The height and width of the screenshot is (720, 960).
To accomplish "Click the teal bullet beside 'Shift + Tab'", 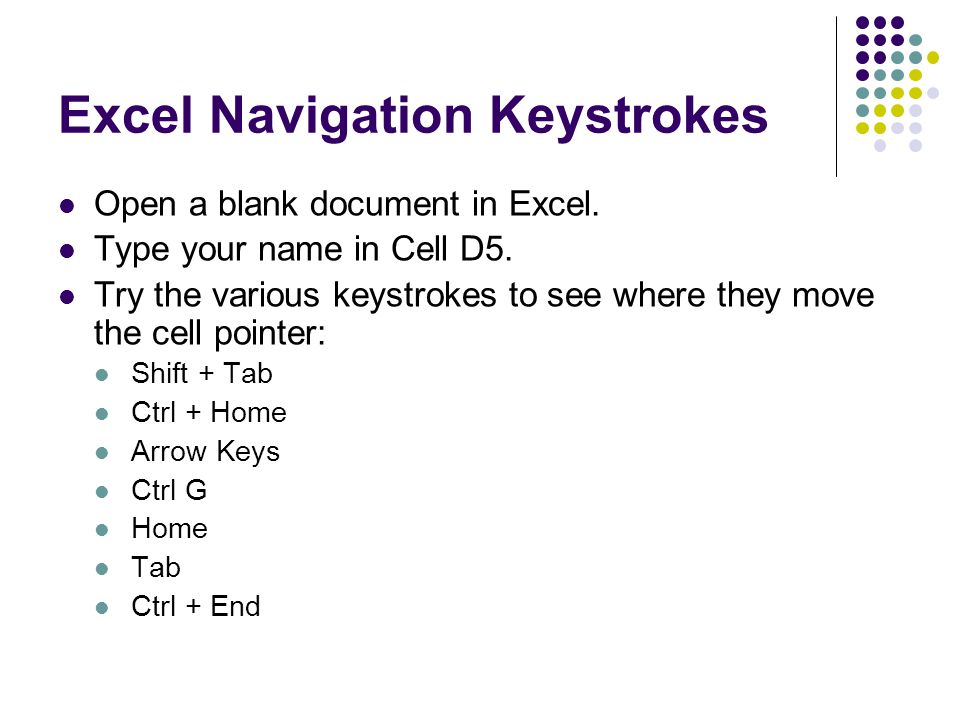I will click(102, 375).
